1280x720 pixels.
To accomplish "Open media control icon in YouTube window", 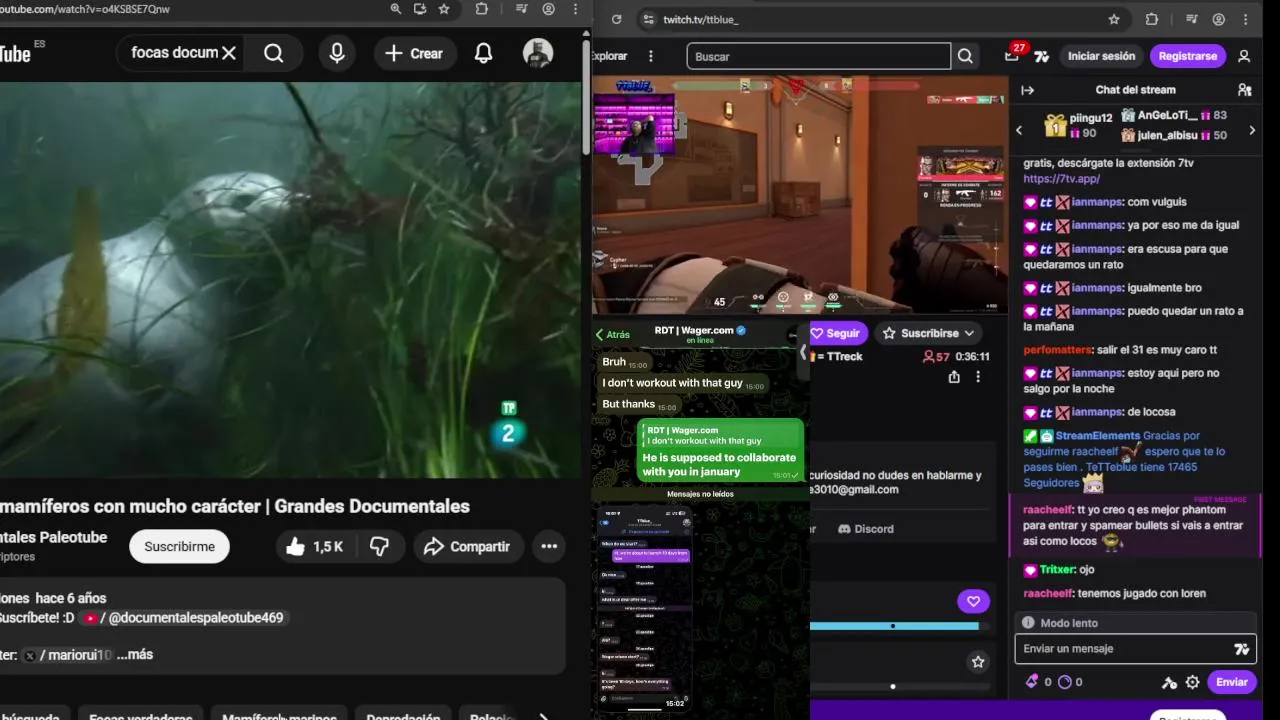I will coord(521,8).
